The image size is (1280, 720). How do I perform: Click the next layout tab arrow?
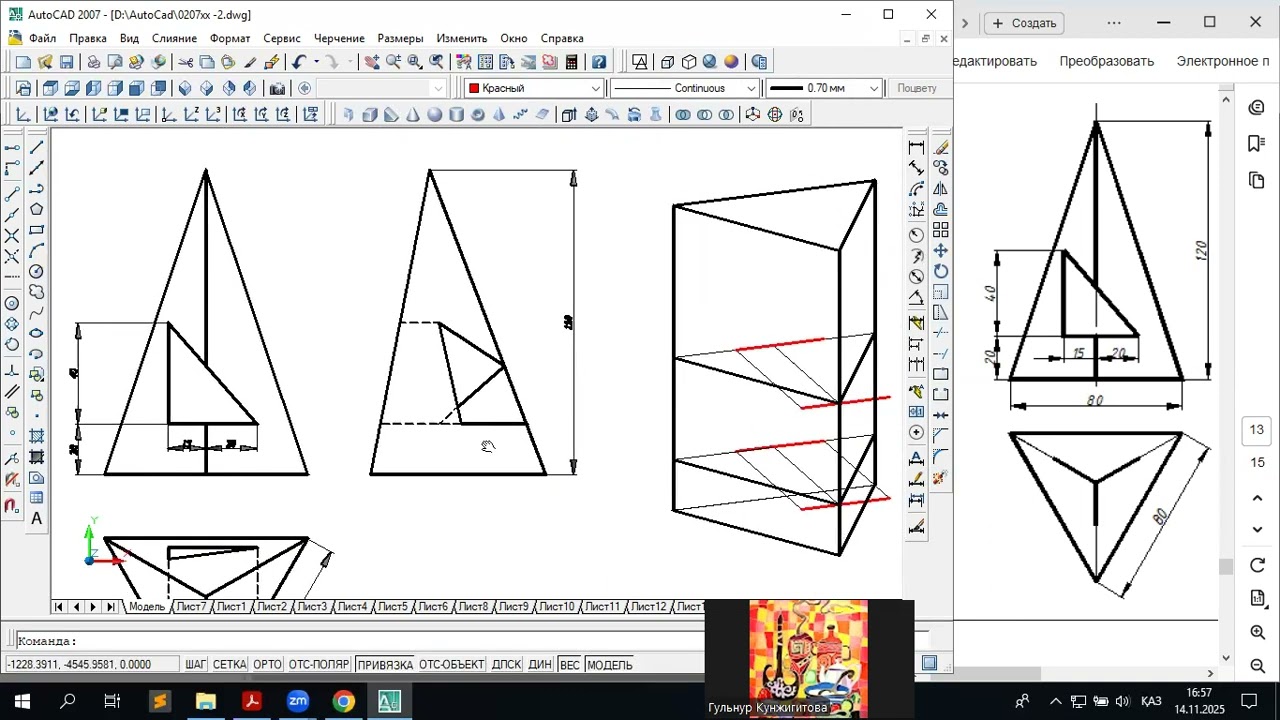(x=93, y=607)
